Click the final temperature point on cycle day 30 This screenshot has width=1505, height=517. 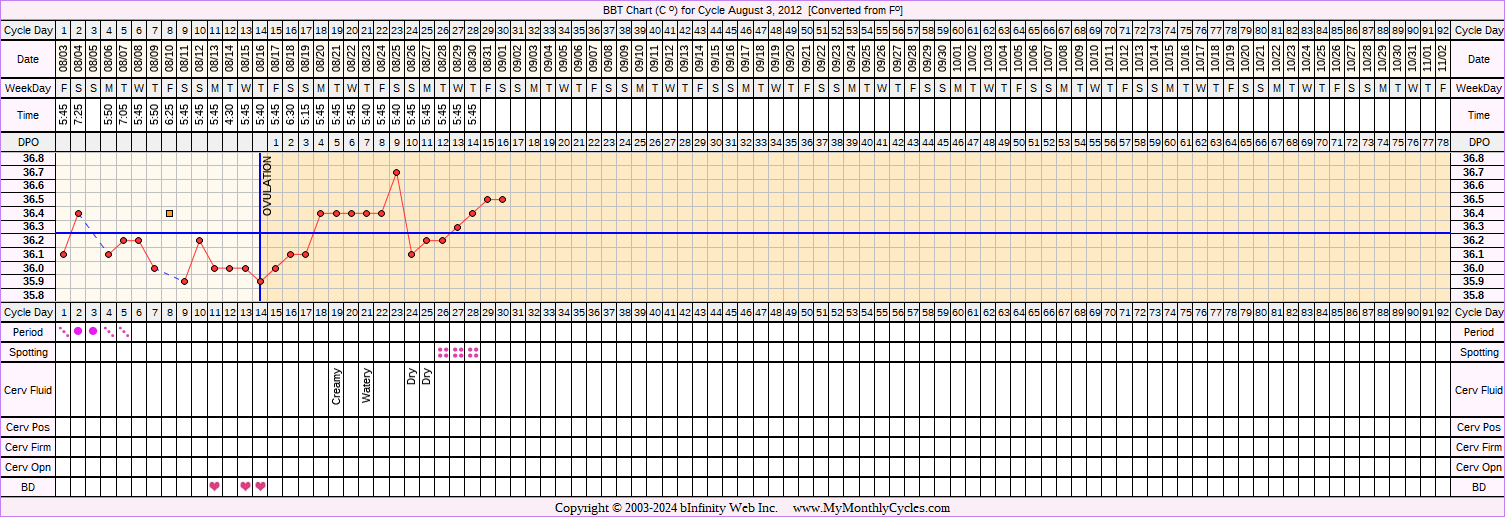502,199
